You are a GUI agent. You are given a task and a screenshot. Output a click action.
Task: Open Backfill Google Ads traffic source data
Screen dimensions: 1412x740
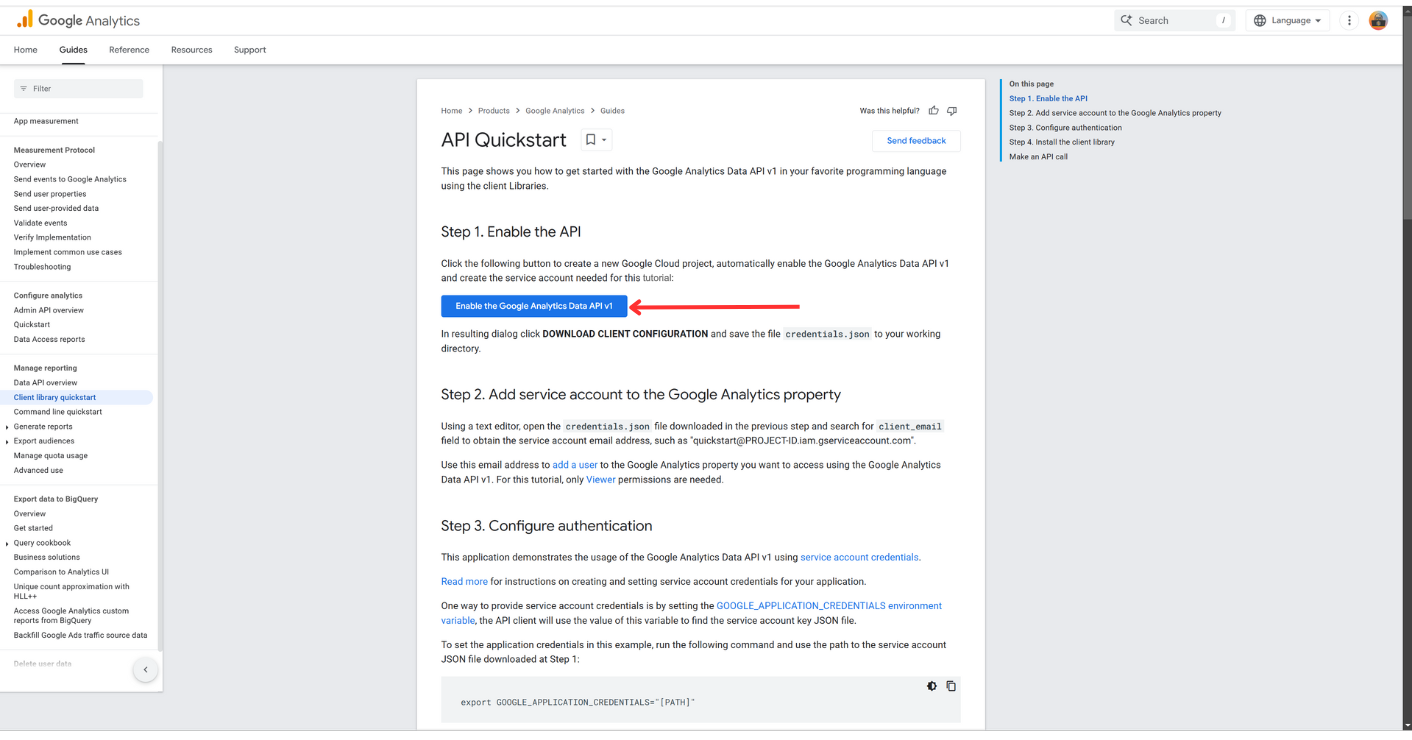click(x=80, y=636)
